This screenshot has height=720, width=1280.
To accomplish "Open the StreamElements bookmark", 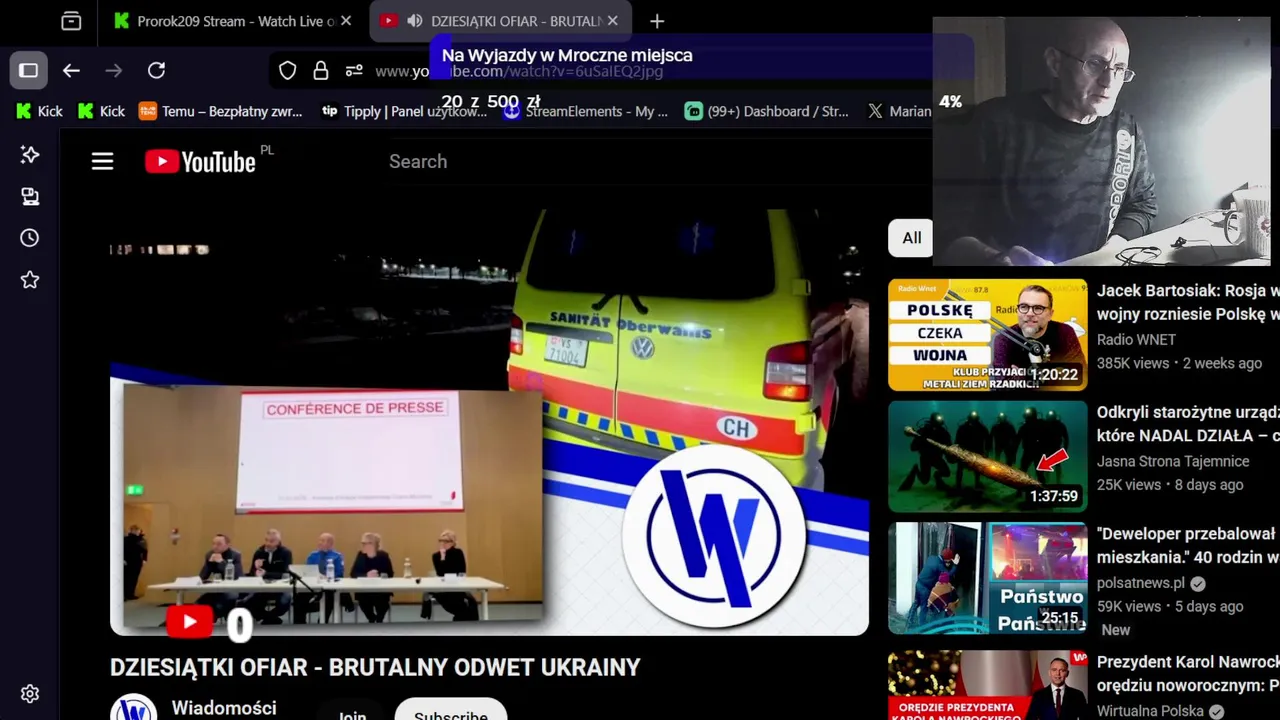I will pyautogui.click(x=586, y=111).
